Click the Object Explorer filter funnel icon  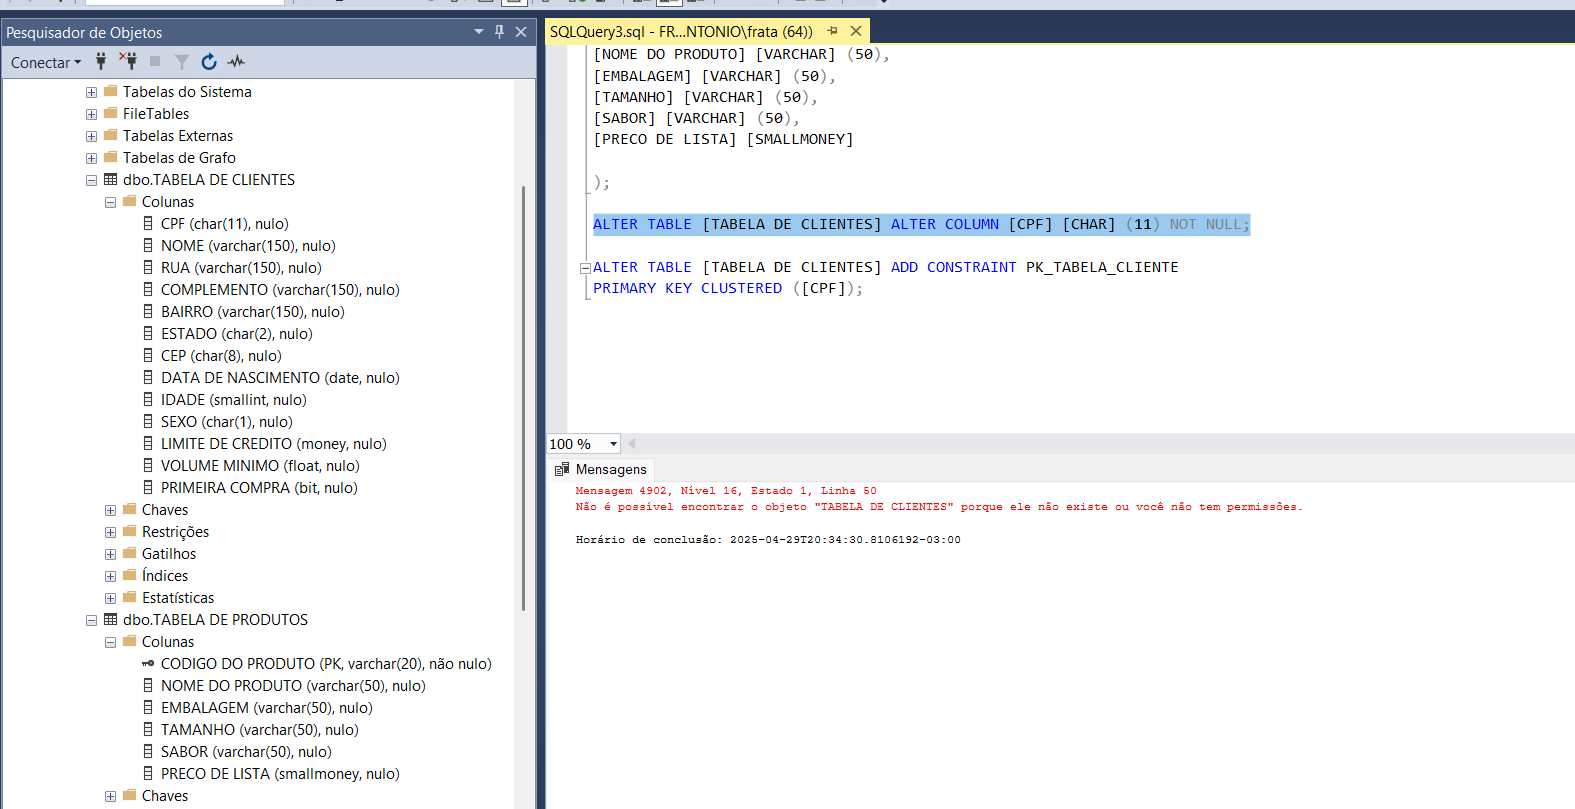[182, 62]
